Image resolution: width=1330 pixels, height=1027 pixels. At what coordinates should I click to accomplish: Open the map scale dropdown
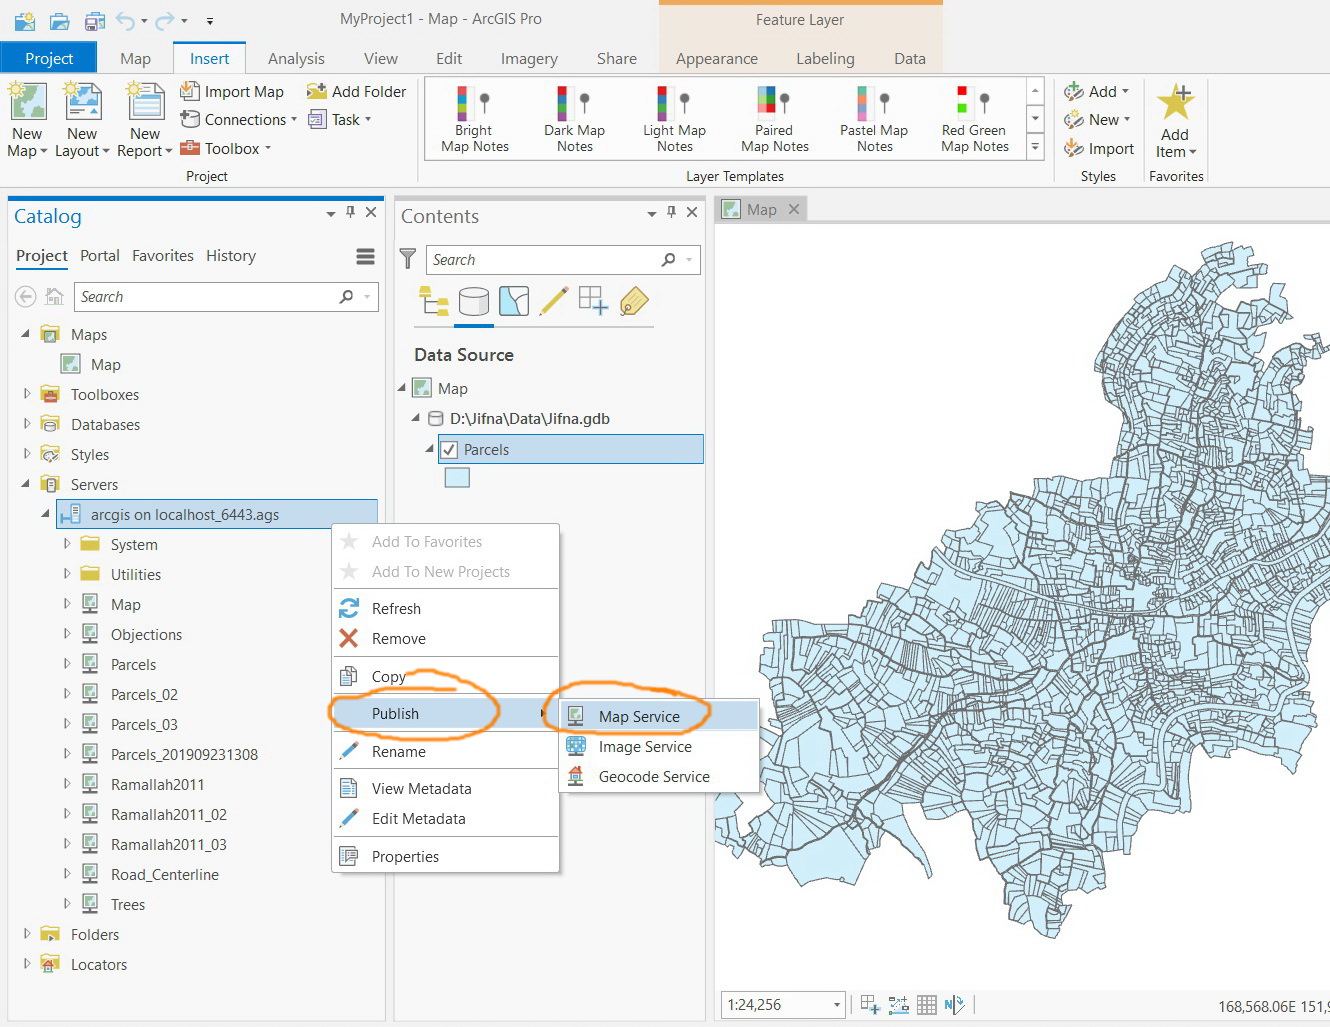click(837, 1005)
